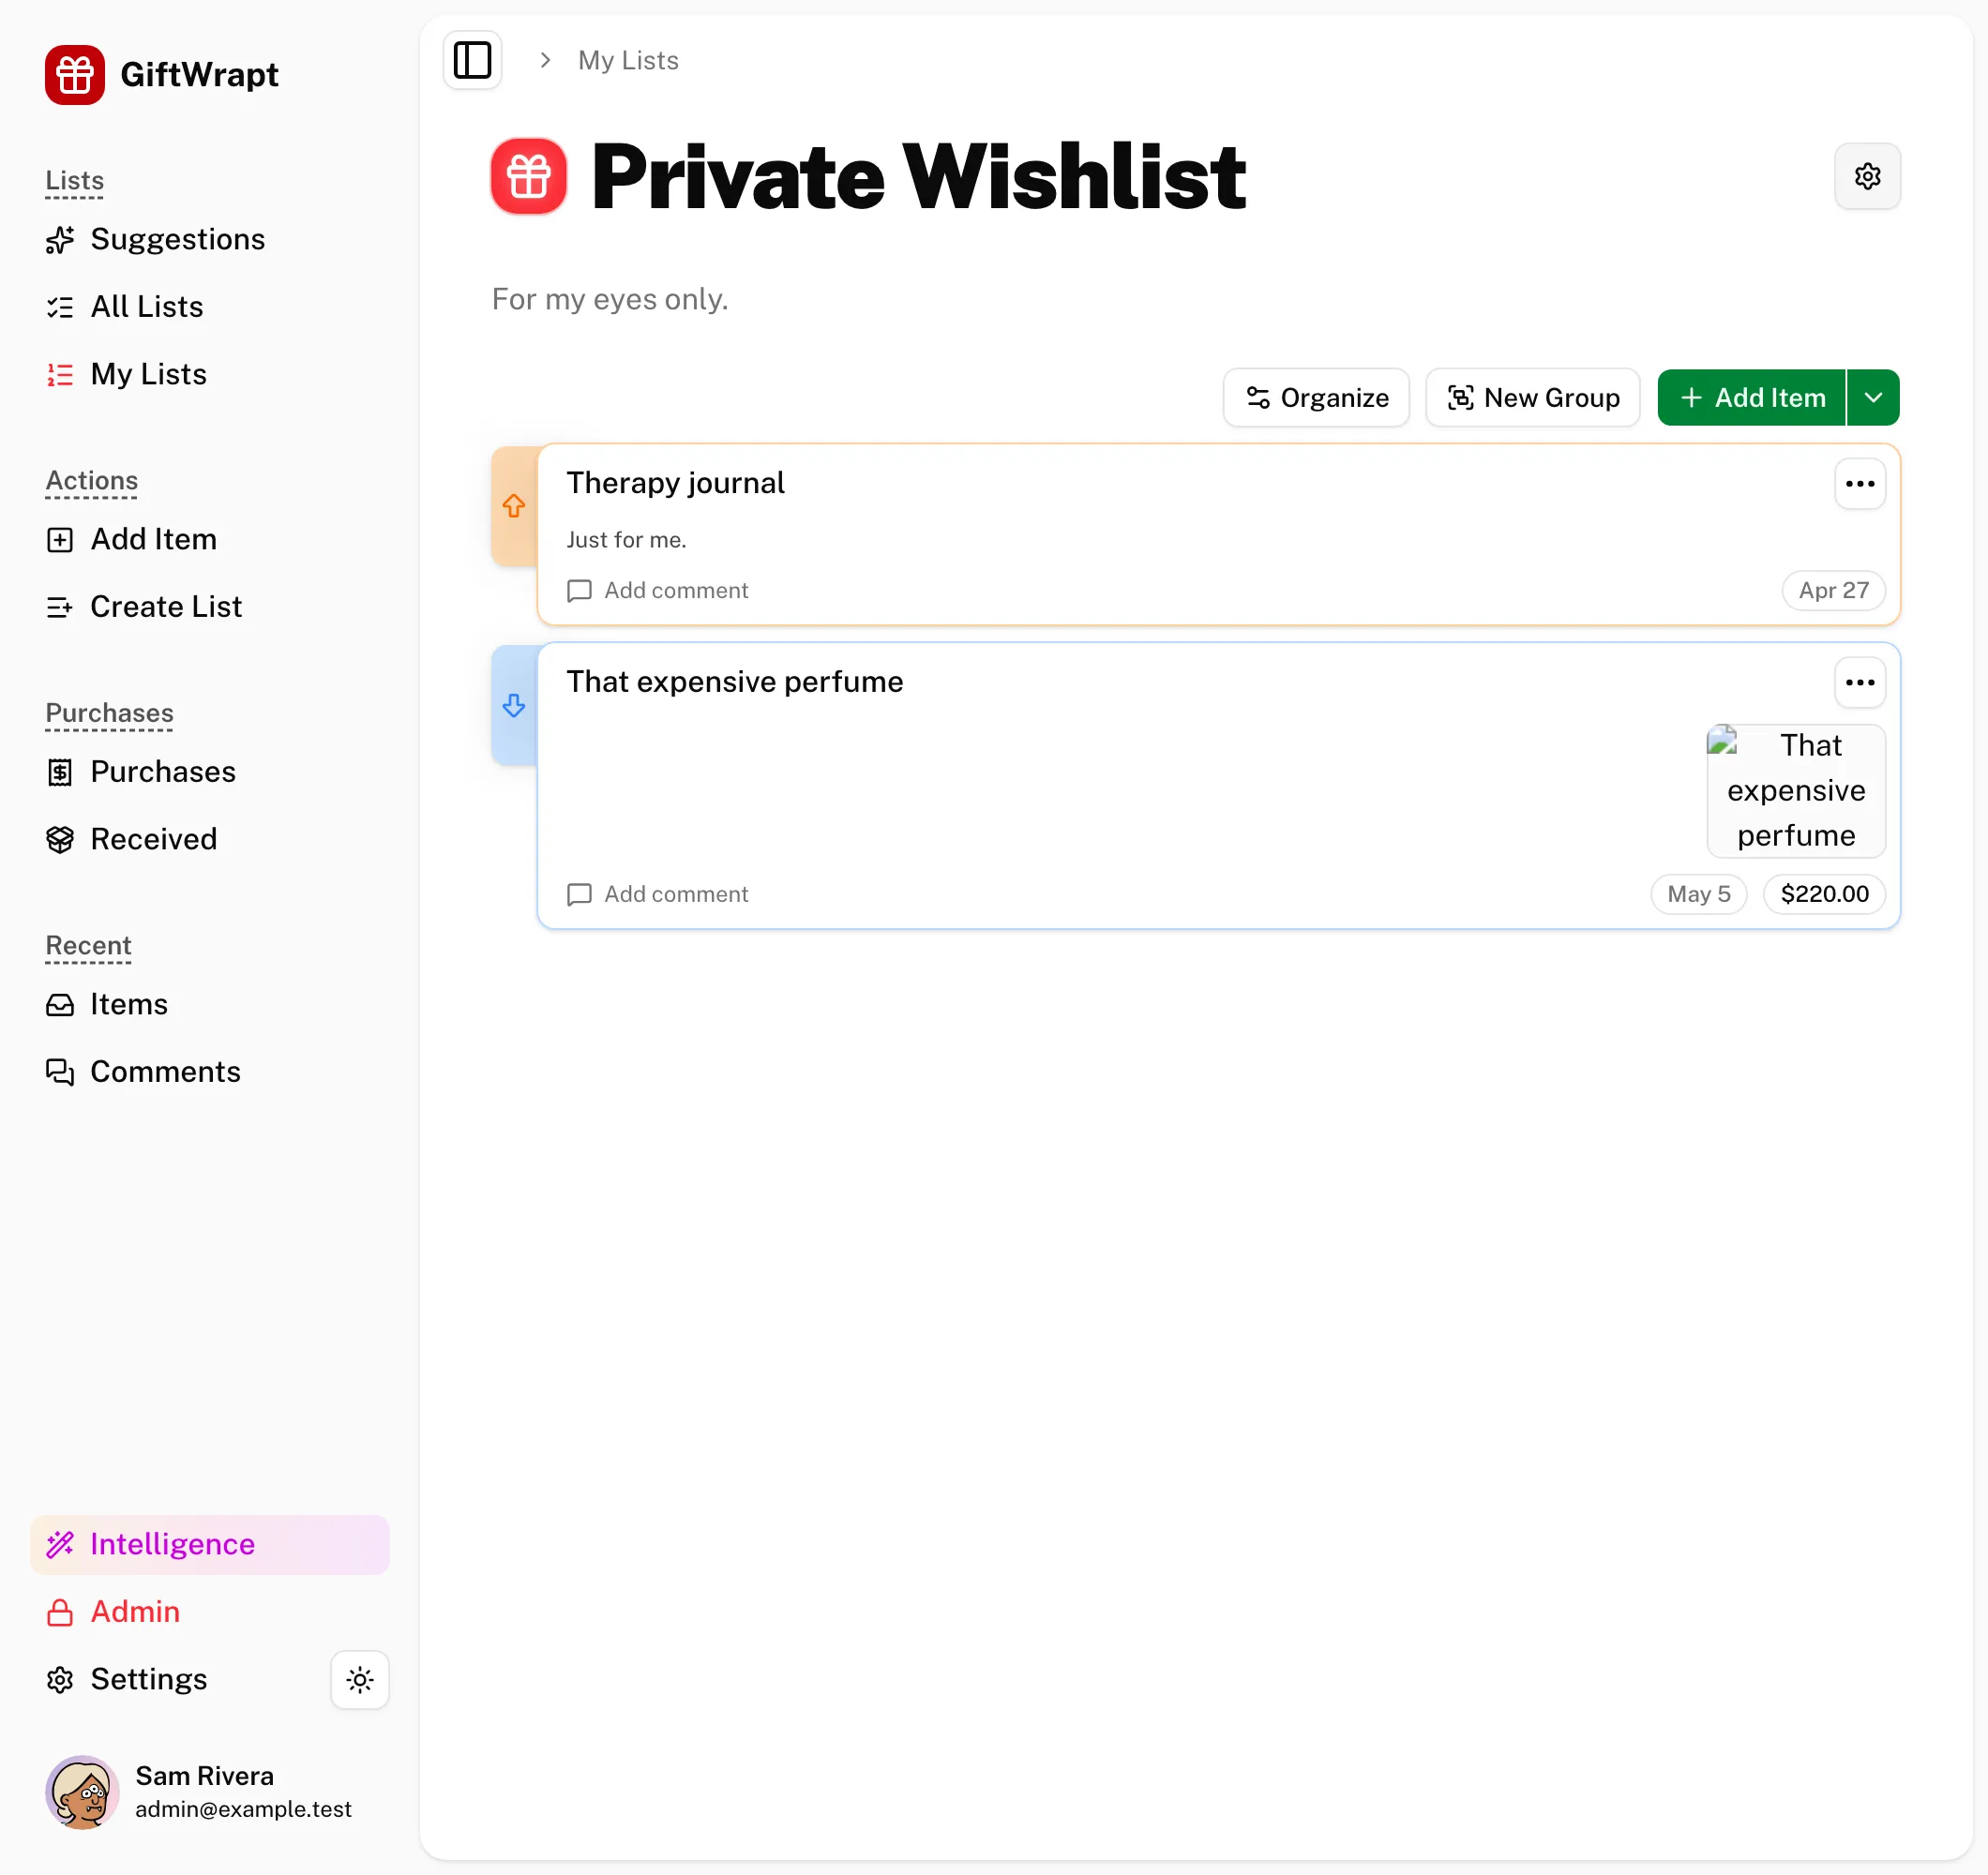Open the Intelligence magic wand item
This screenshot has height=1875, width=1988.
pyautogui.click(x=210, y=1544)
